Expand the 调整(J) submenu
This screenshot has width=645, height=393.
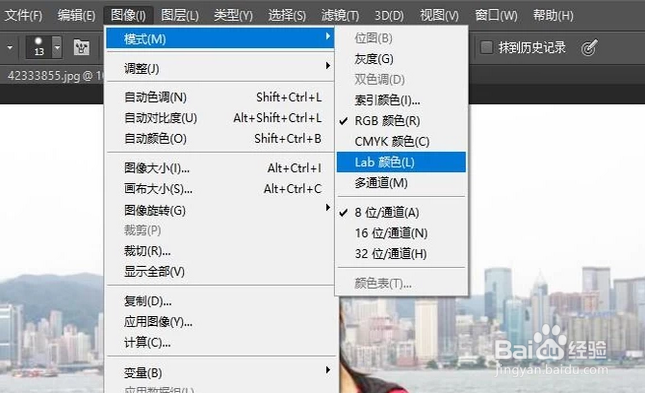tap(220, 68)
